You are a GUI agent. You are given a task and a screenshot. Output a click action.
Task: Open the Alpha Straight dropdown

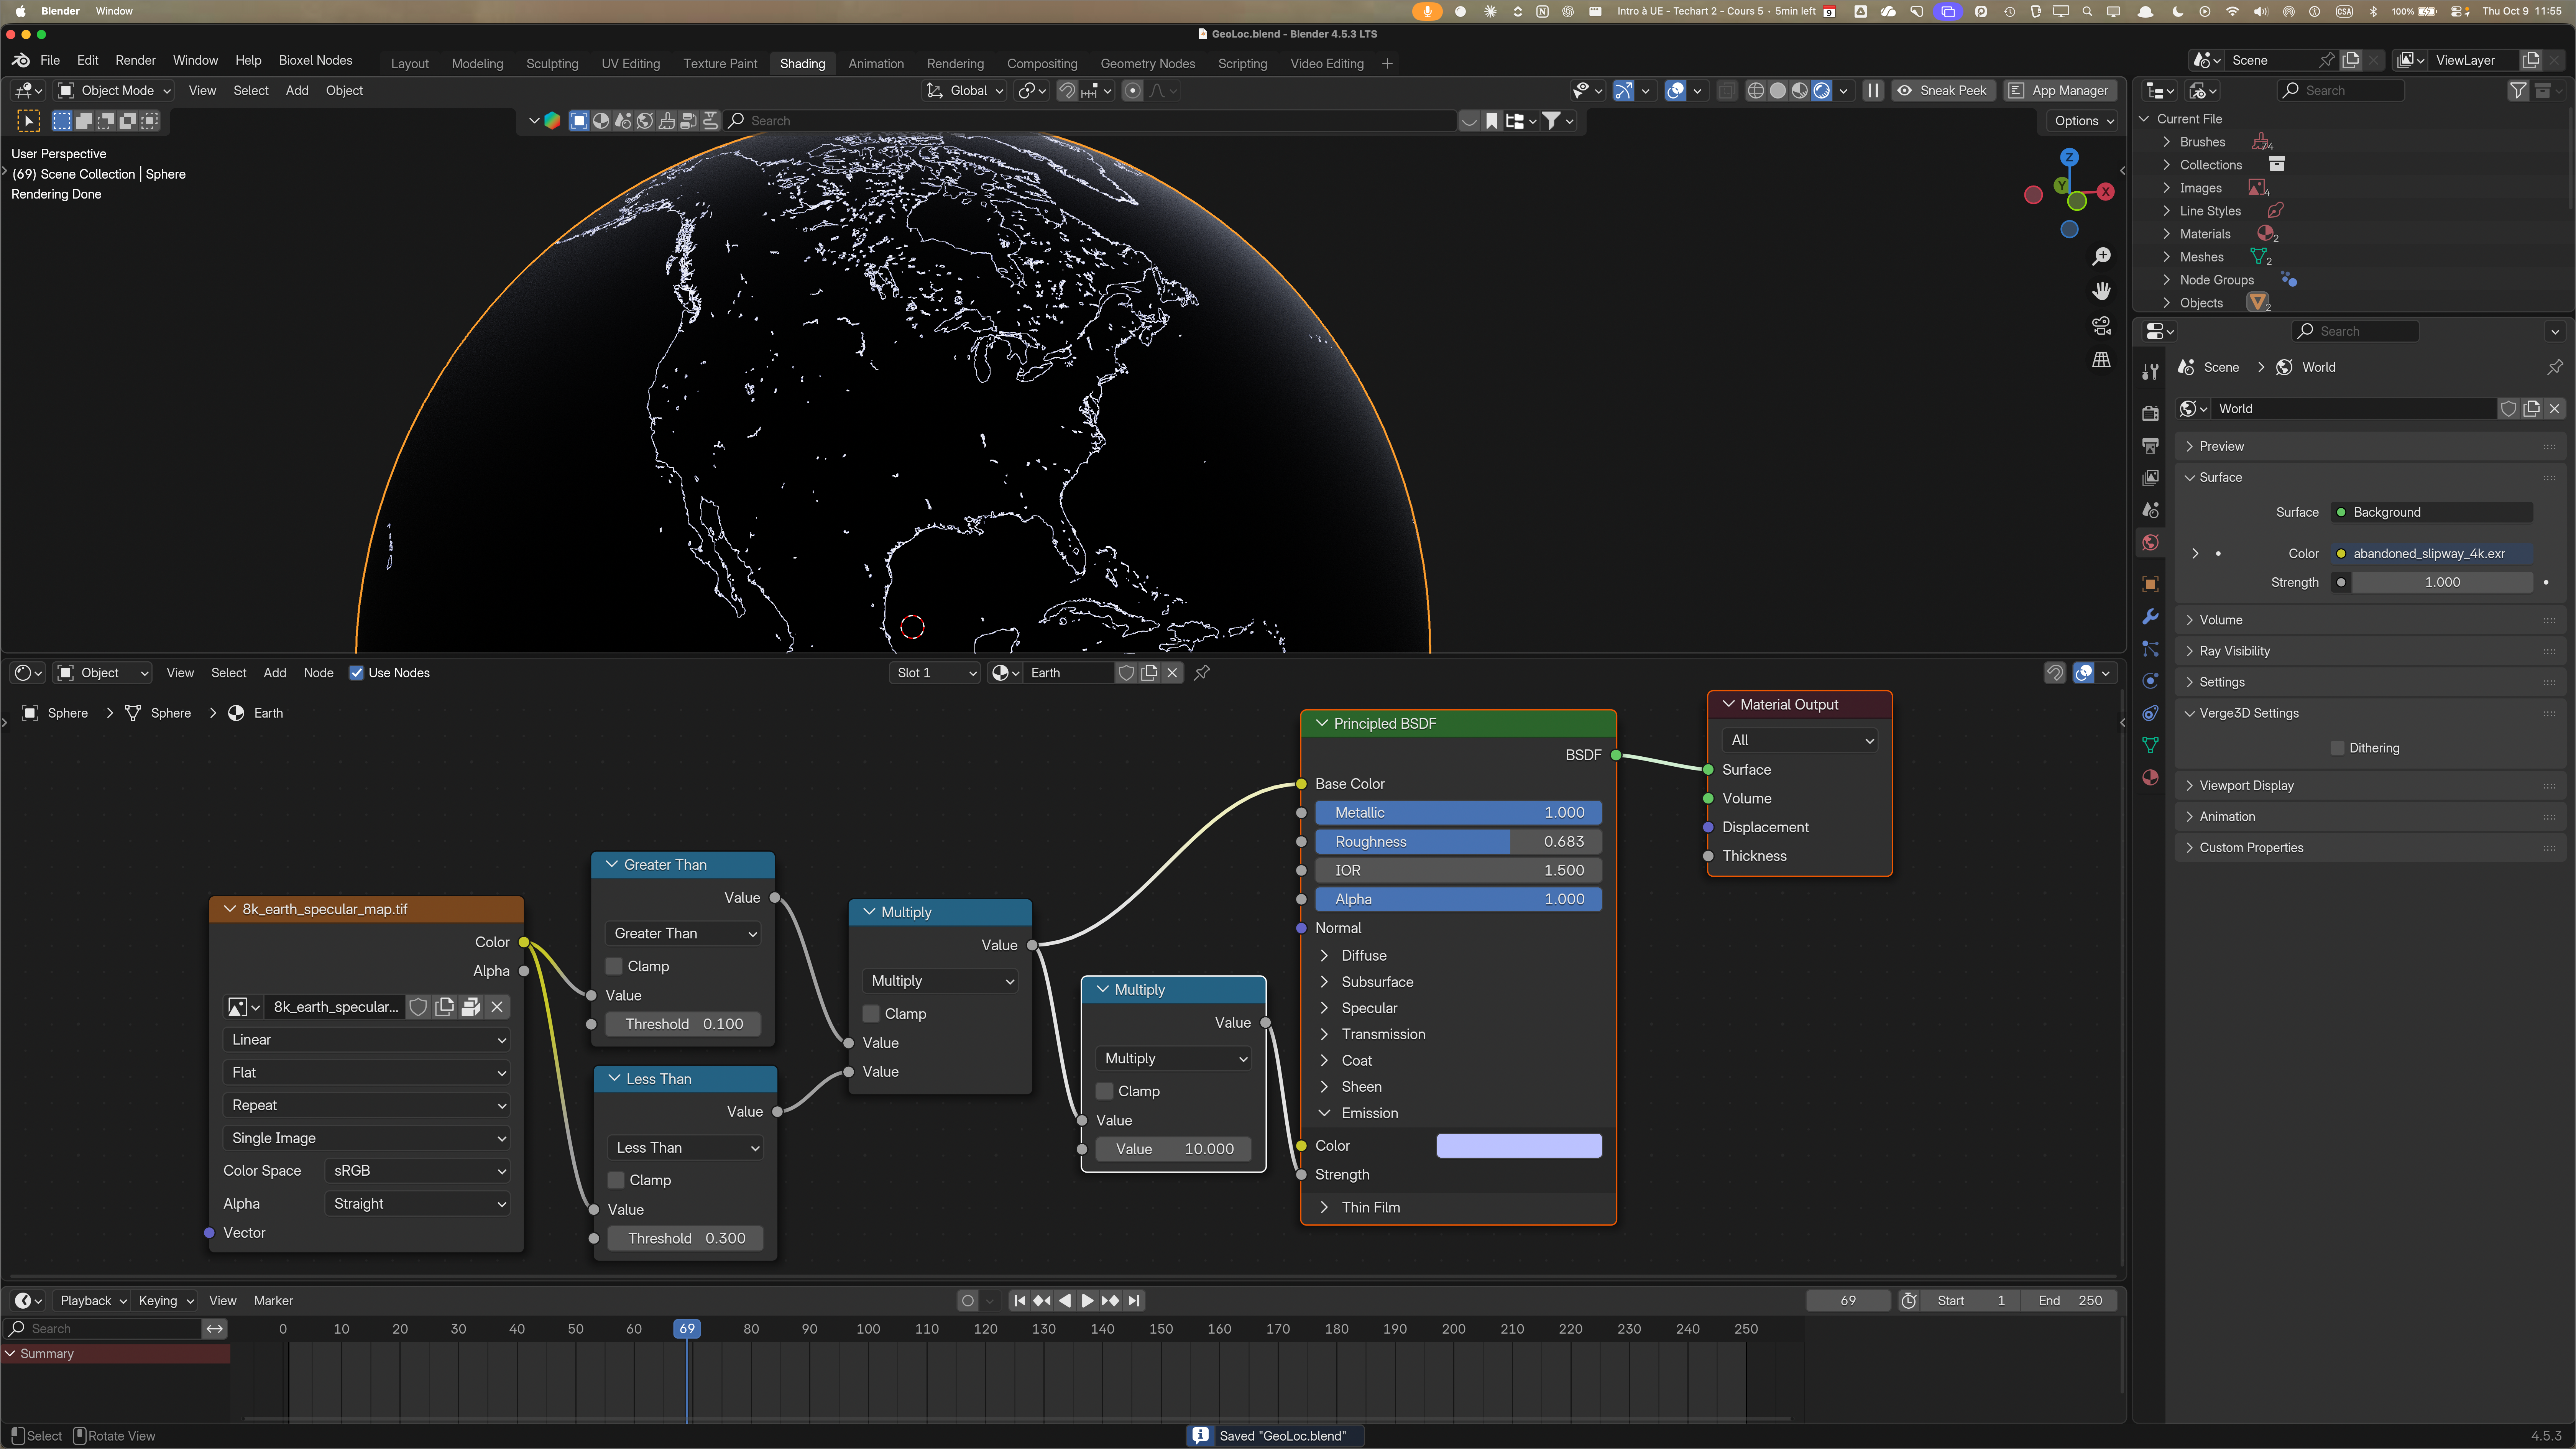point(417,1204)
